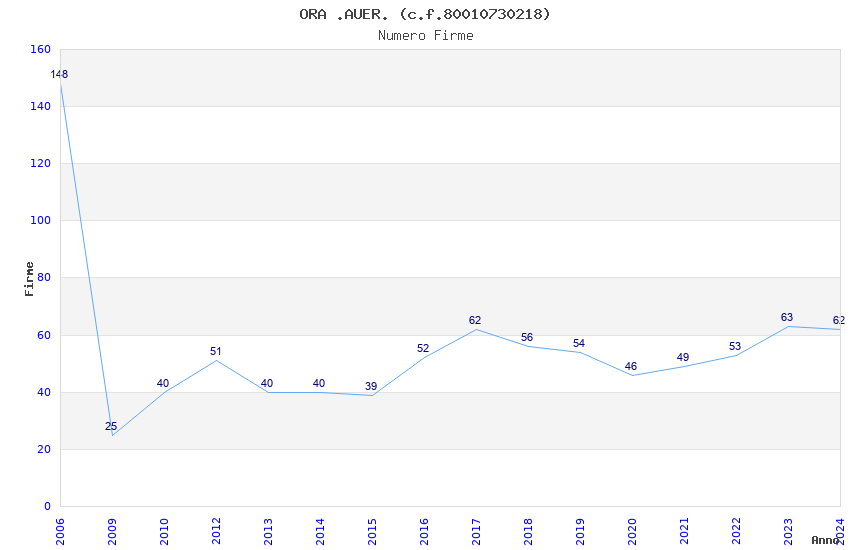Click the y-axis tick value 40
Viewport: 850px width, 550px height.
coord(44,392)
